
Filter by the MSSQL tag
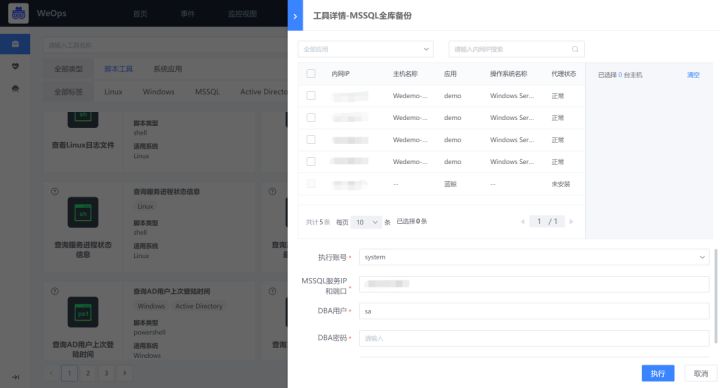(207, 92)
